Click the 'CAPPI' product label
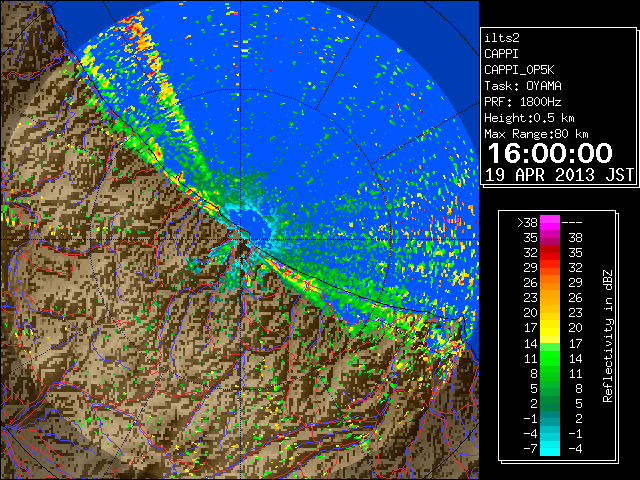The width and height of the screenshot is (640, 480). pyautogui.click(x=501, y=54)
